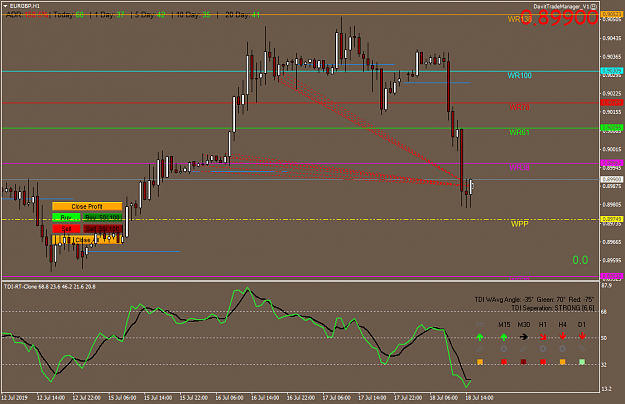Click the dark green Buy 50/100 button
625x404 pixels.
tap(102, 218)
